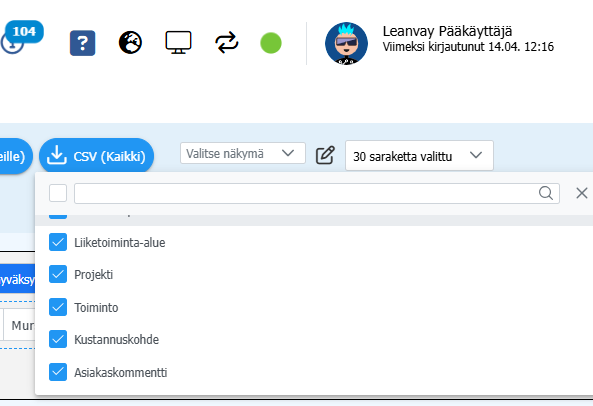Uncheck the Kustannuskohde checkbox

58,339
